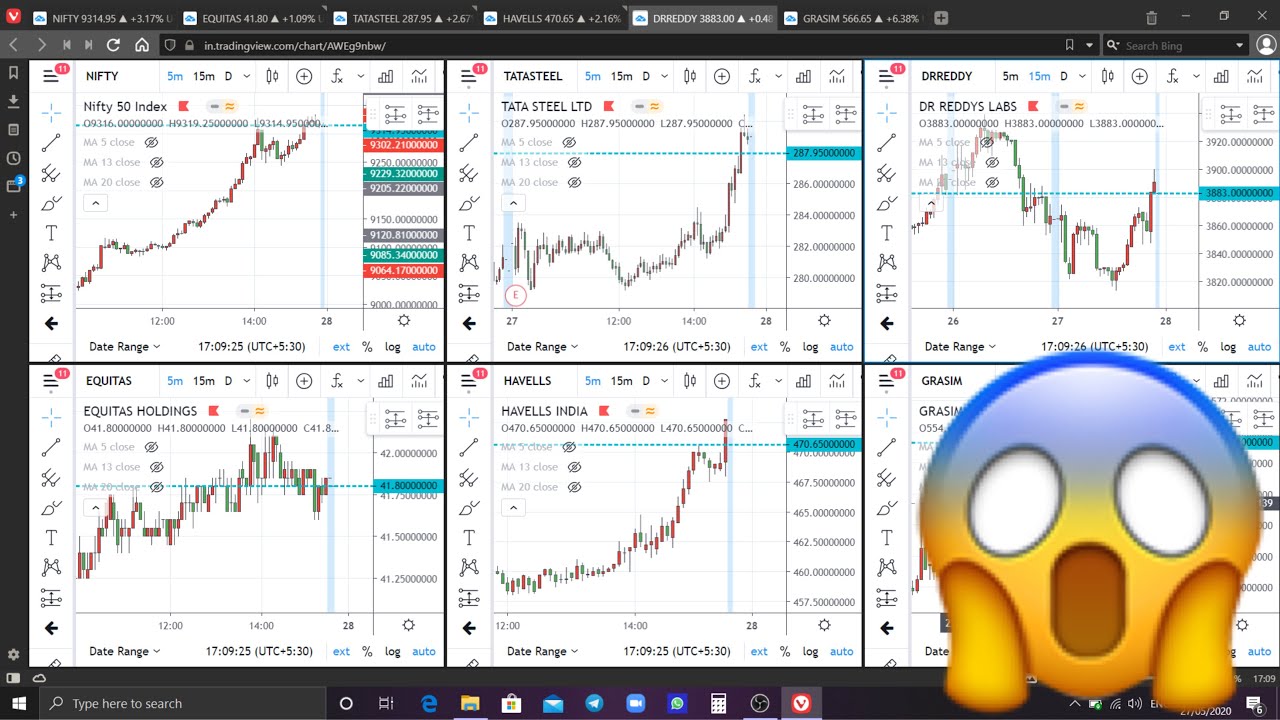The image size is (1280, 720).
Task: Click NIFTY green price label 9229.32
Action: [x=403, y=174]
